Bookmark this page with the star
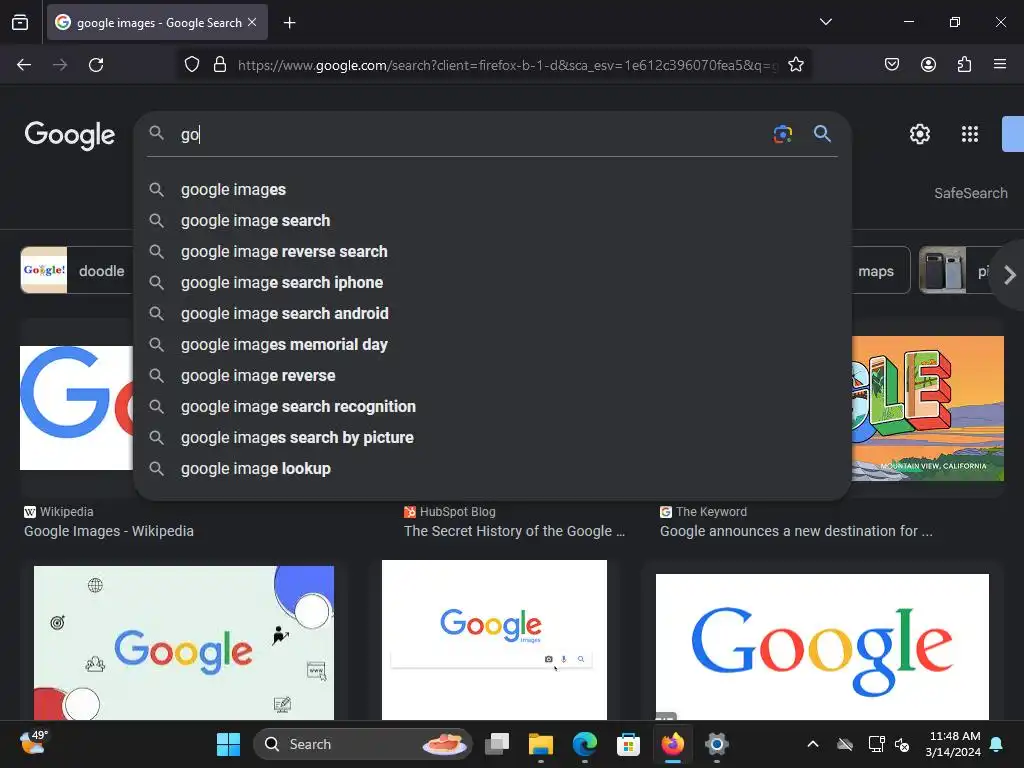Screen dimensions: 1024x768 795,65
